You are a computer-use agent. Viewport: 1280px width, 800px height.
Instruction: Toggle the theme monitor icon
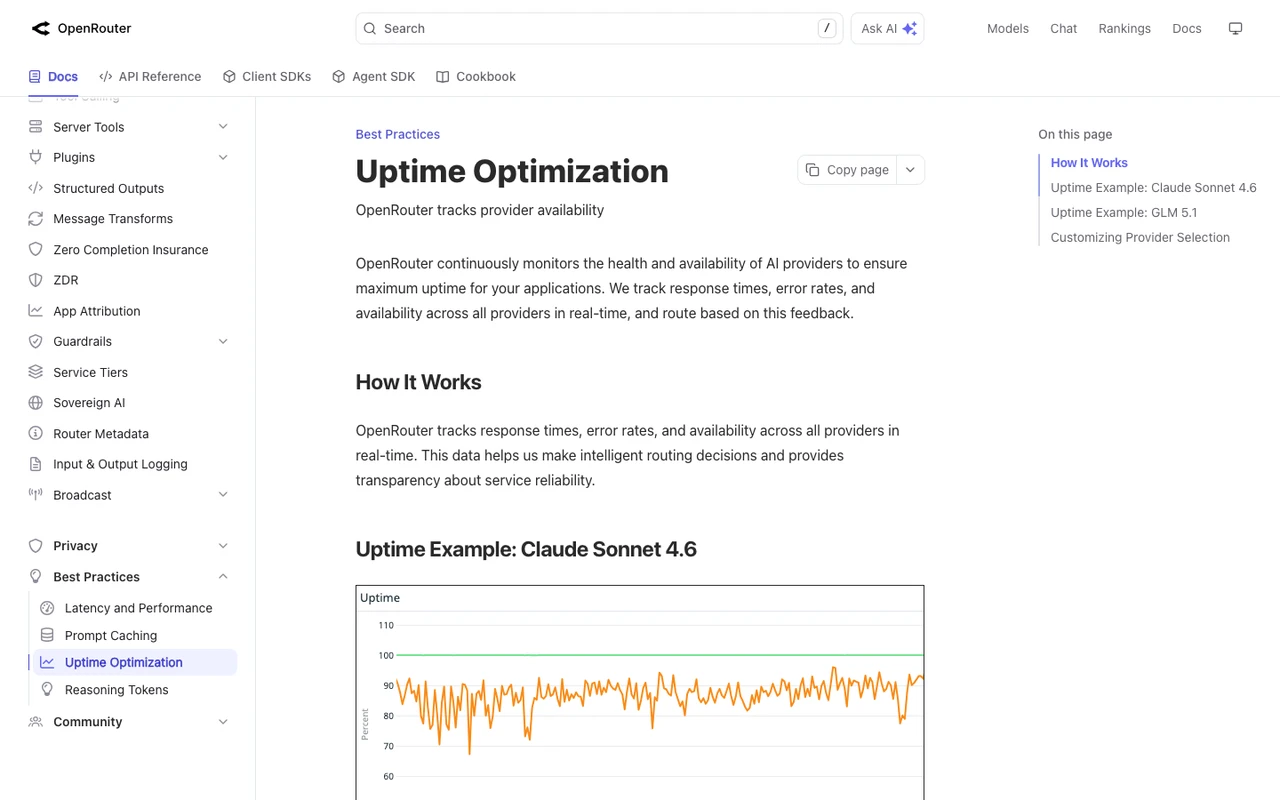(x=1235, y=28)
